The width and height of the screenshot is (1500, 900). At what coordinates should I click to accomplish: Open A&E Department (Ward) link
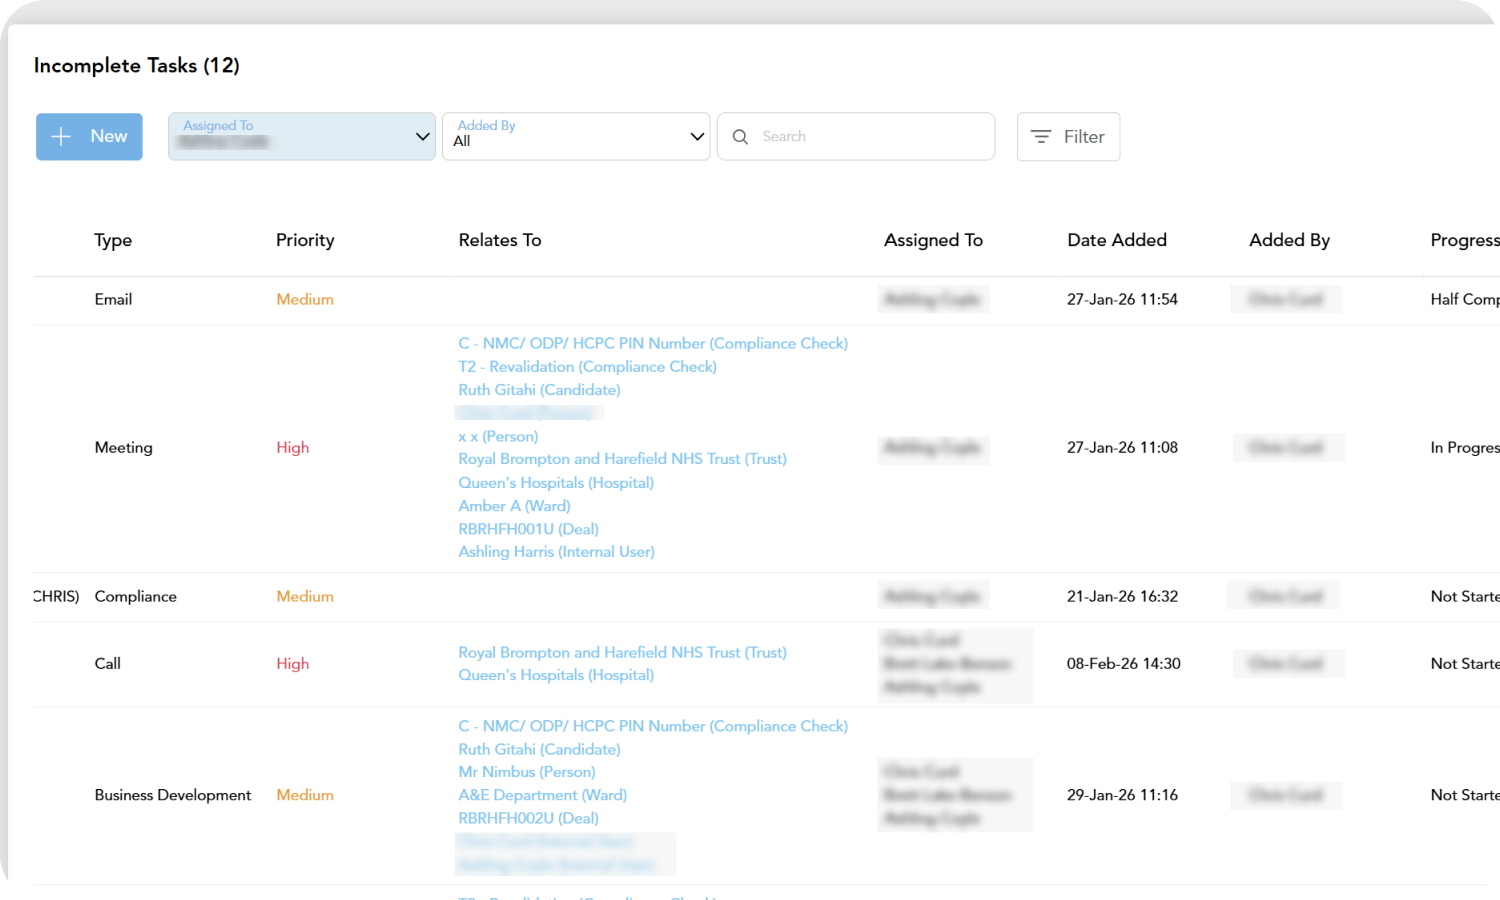pyautogui.click(x=542, y=795)
